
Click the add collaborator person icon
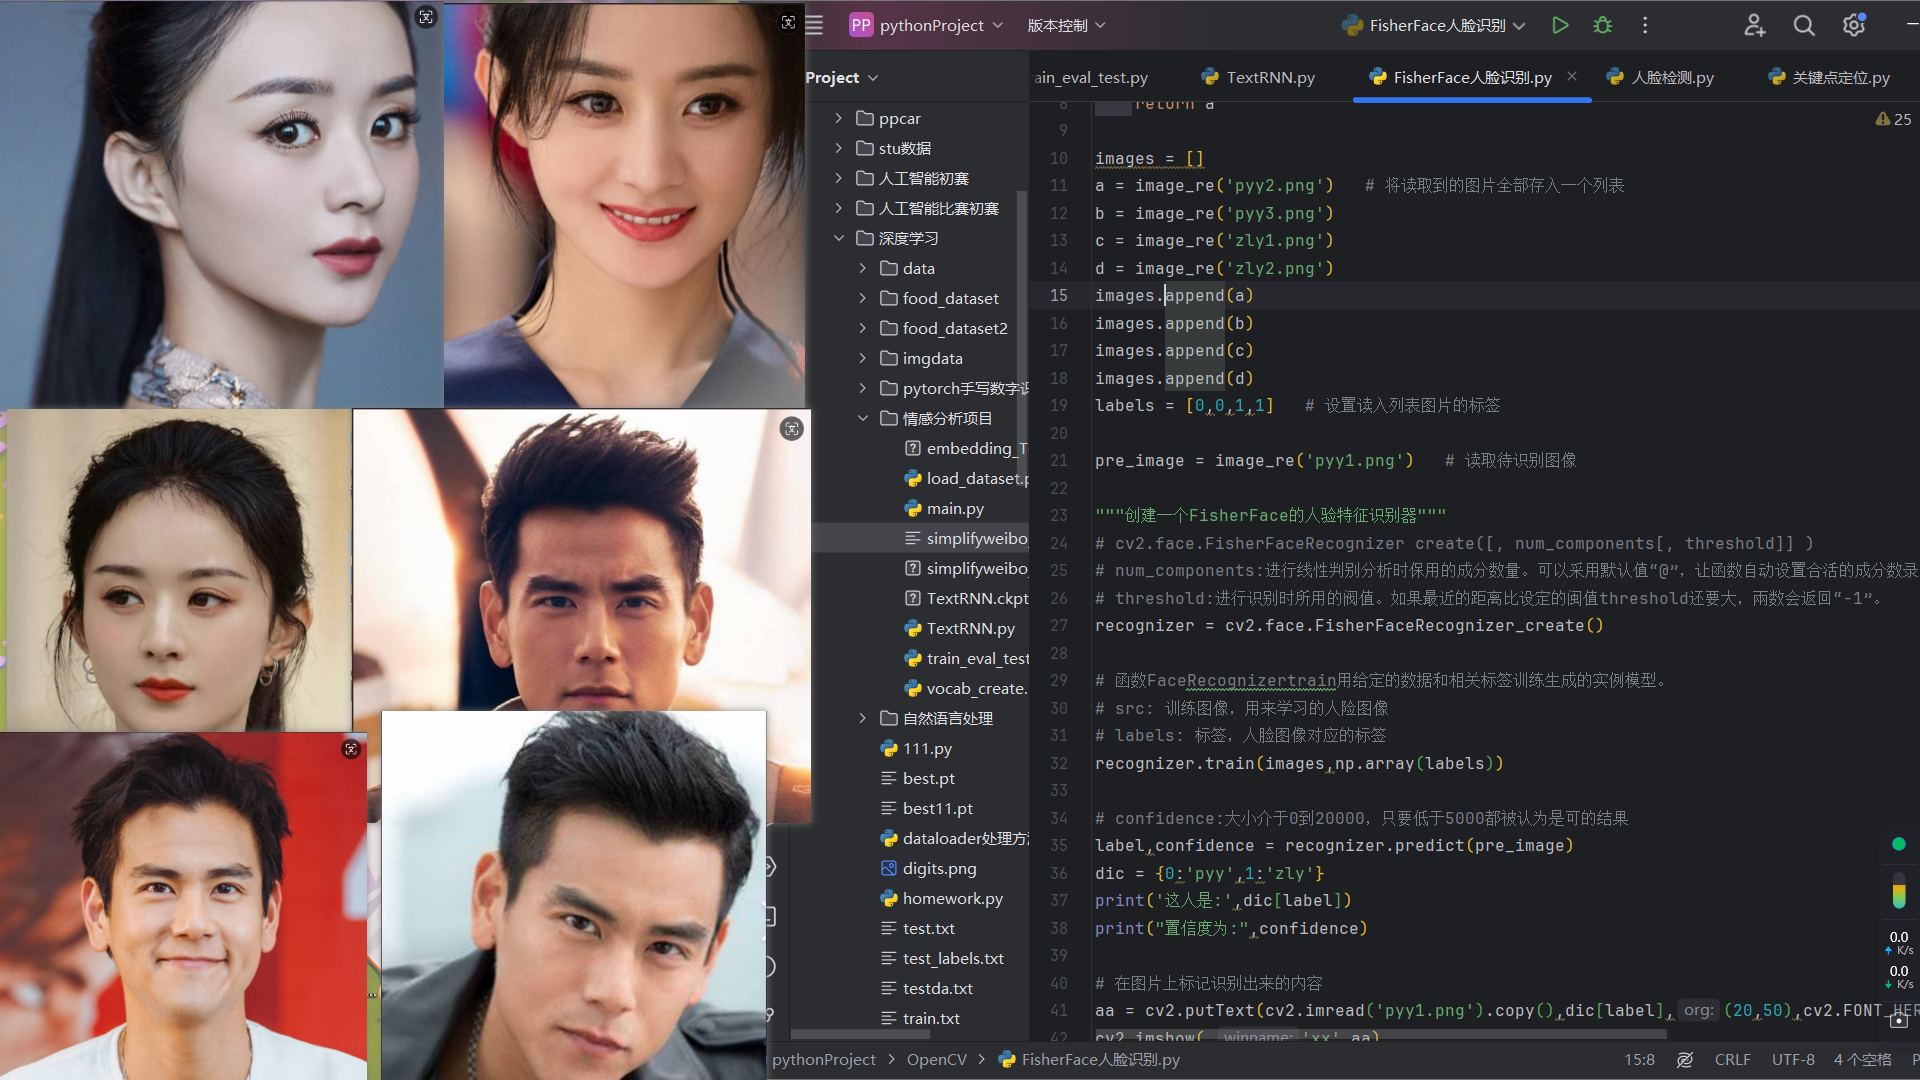tap(1754, 26)
